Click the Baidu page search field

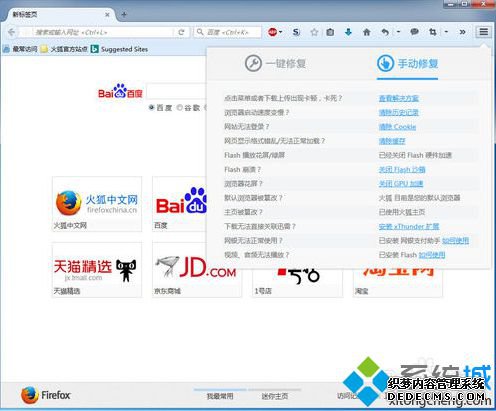click(x=176, y=91)
